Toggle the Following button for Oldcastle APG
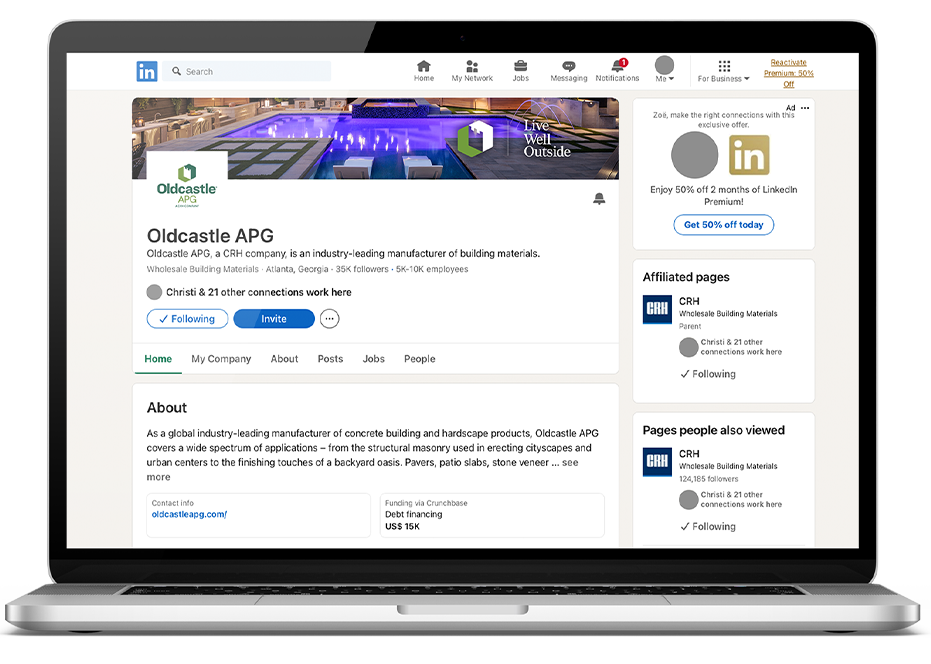931x664 pixels. (188, 319)
